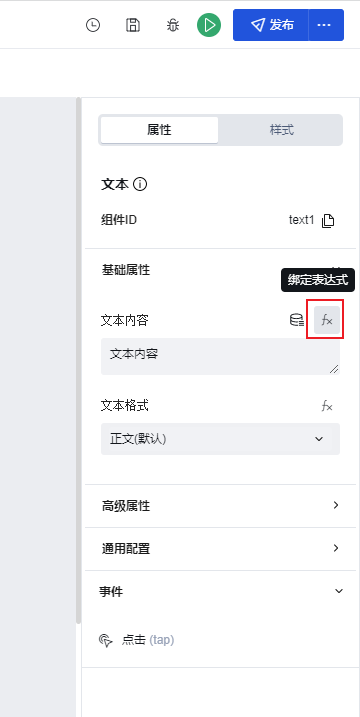Run preview with green play button

[x=209, y=25]
